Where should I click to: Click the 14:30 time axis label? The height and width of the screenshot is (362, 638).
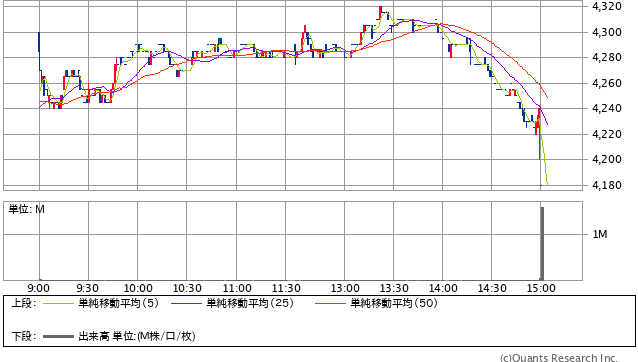(492, 288)
